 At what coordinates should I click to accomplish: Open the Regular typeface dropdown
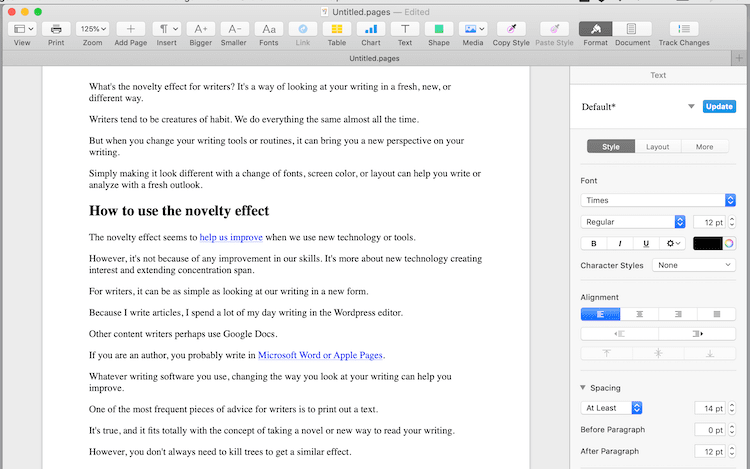(633, 222)
